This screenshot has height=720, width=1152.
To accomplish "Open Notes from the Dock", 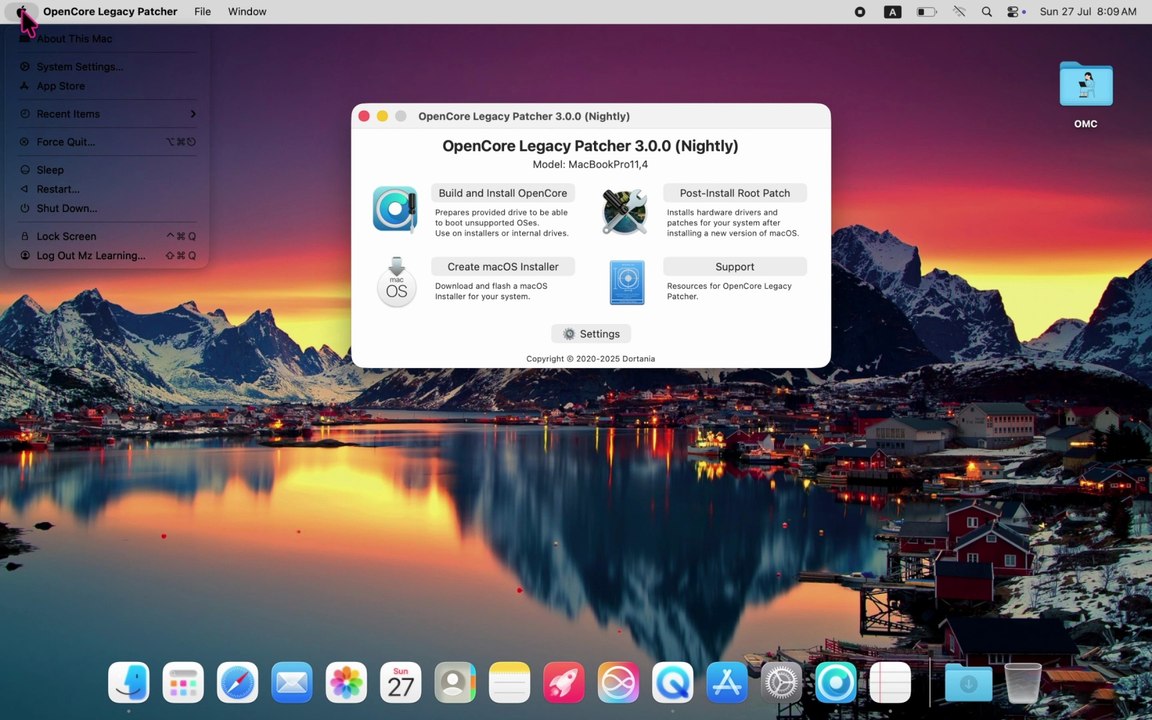I will (x=509, y=682).
